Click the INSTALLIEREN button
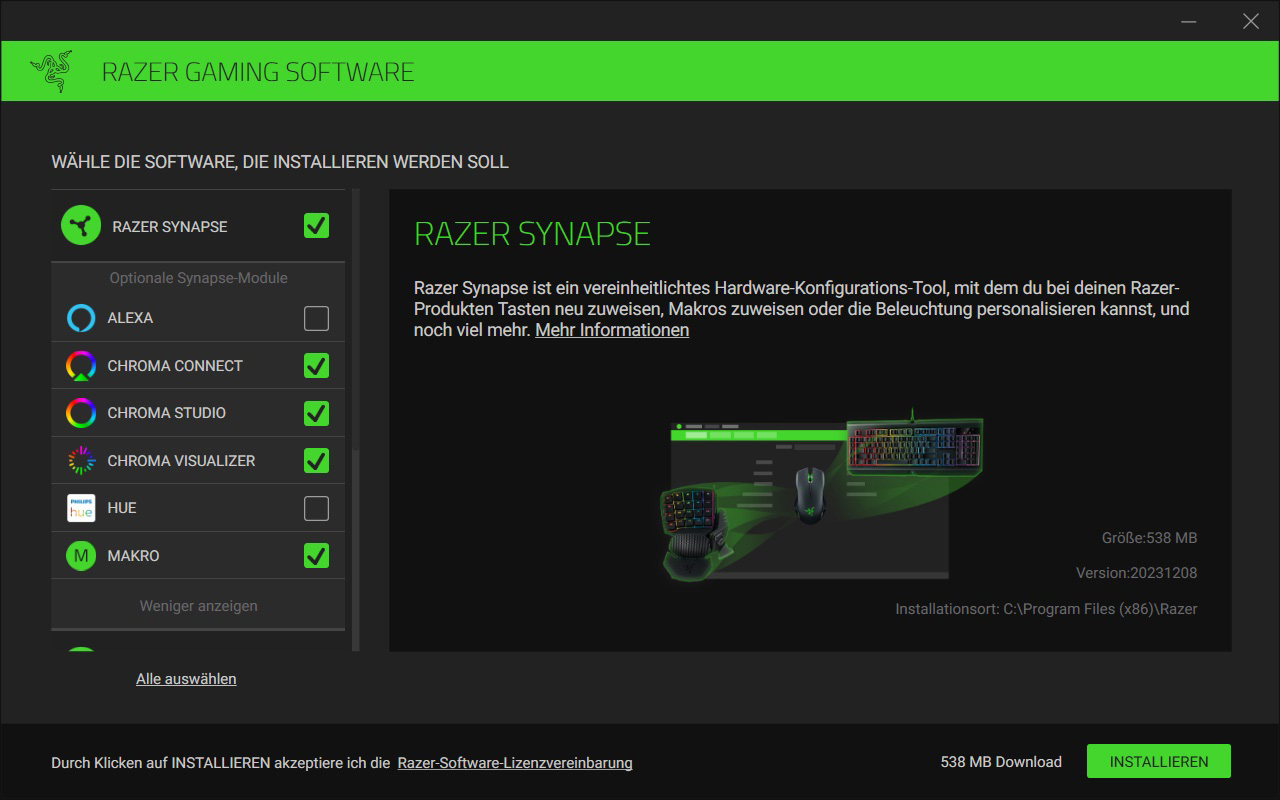Screen dimensions: 1280x800 tap(1159, 761)
